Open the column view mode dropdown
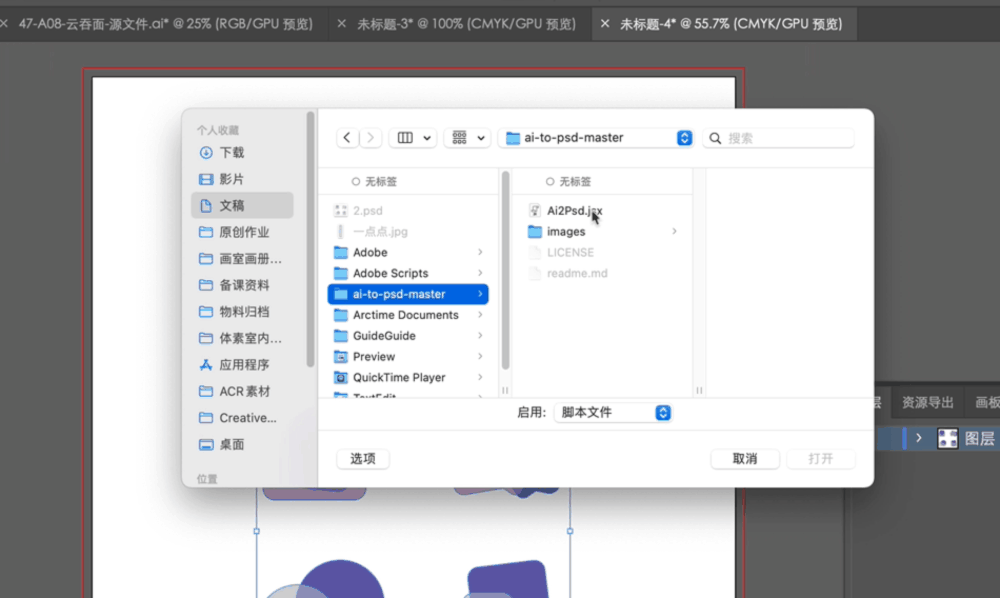 pyautogui.click(x=413, y=138)
